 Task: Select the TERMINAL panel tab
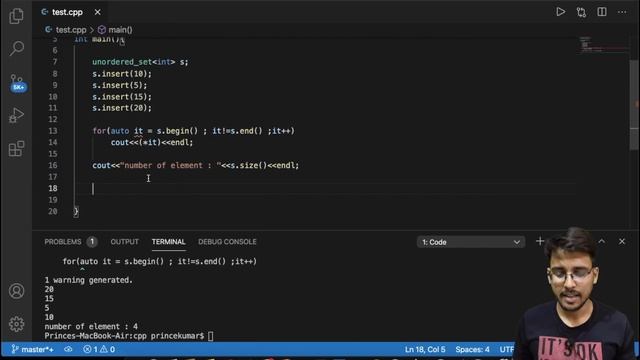(x=169, y=242)
